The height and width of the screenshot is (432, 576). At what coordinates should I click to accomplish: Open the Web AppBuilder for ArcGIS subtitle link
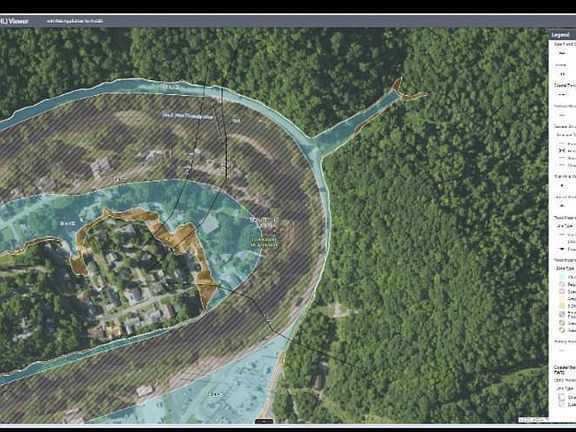[75, 21]
